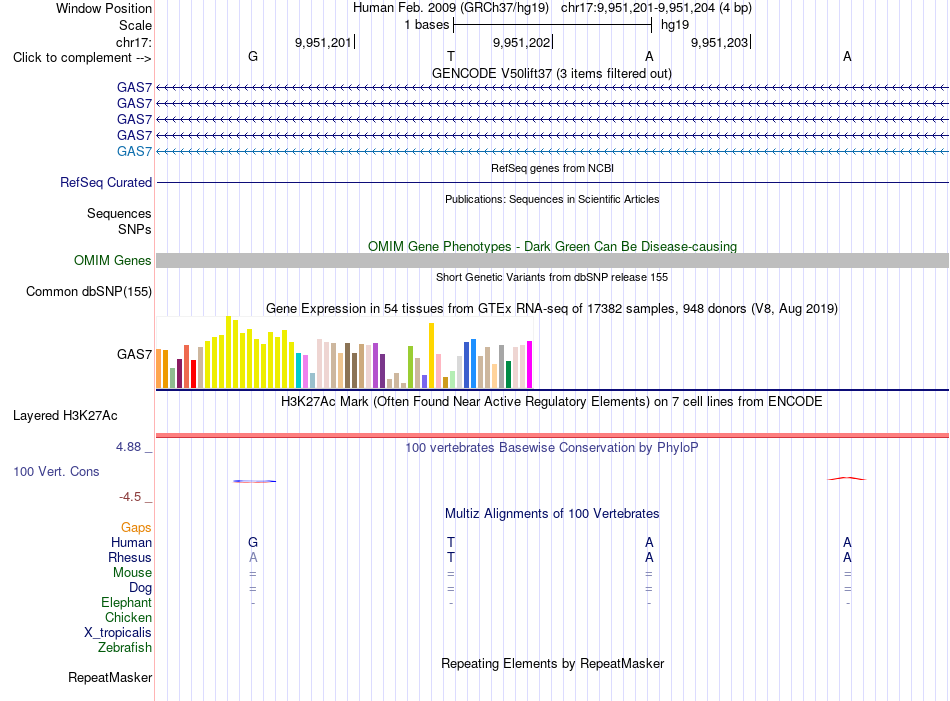The image size is (950, 701).
Task: Click the 9,951,203 ruler position
Action: pyautogui.click(x=719, y=42)
